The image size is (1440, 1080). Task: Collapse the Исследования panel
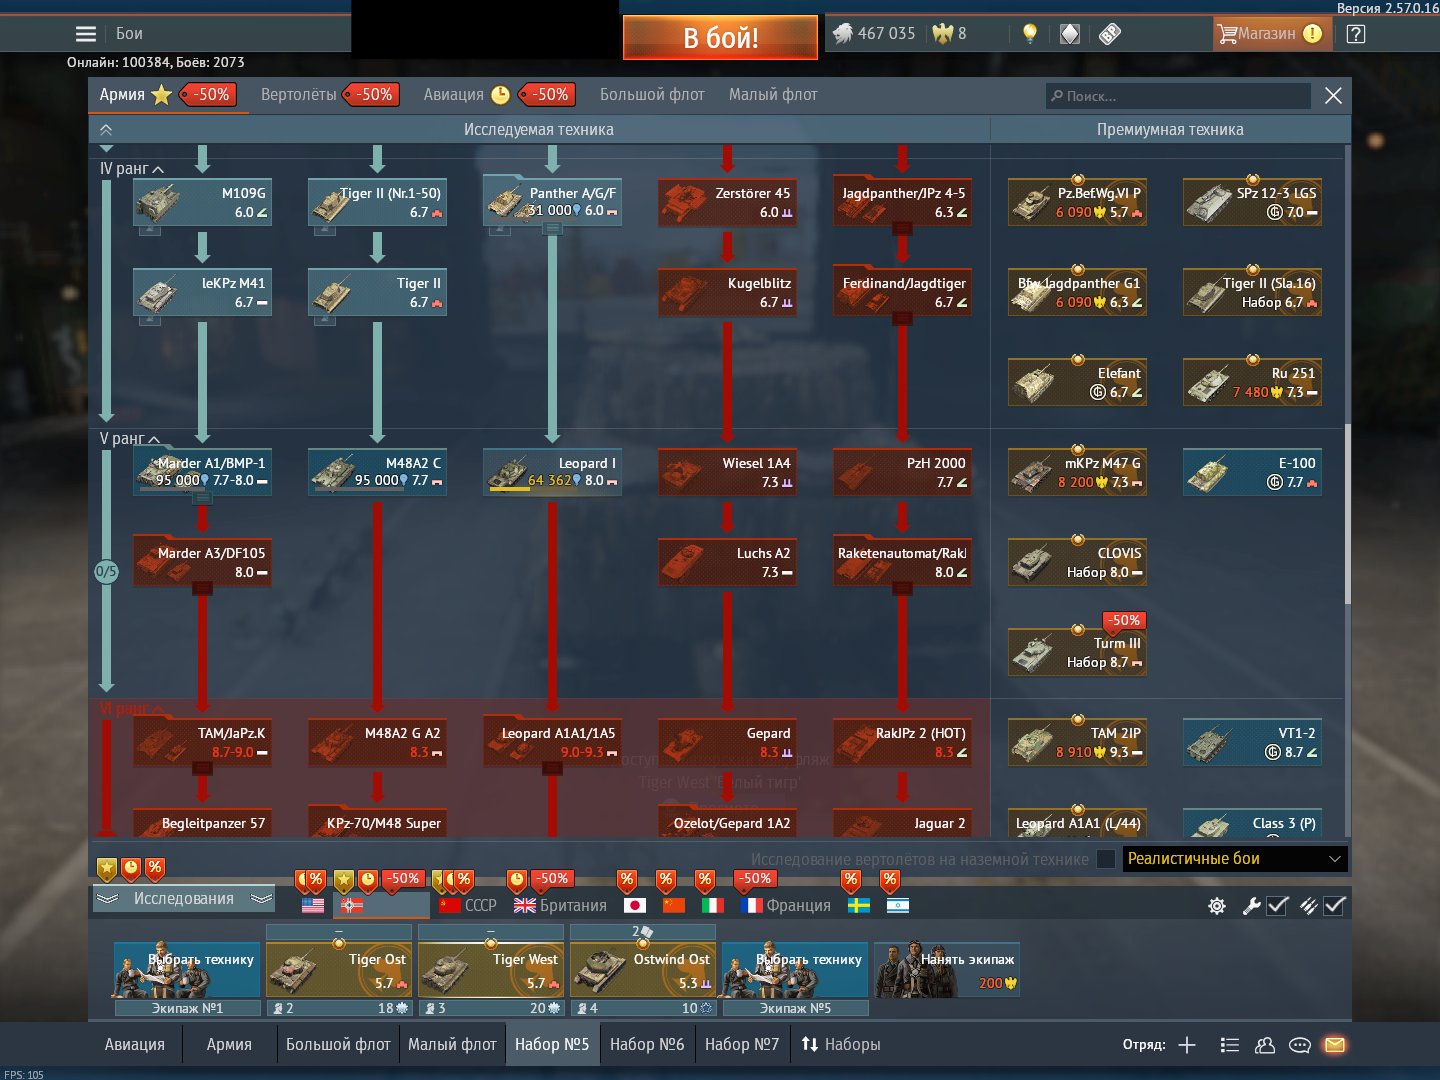pos(184,899)
